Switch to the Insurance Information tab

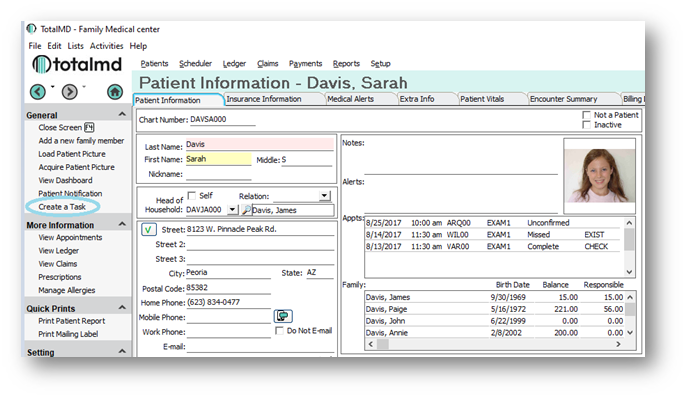264,99
